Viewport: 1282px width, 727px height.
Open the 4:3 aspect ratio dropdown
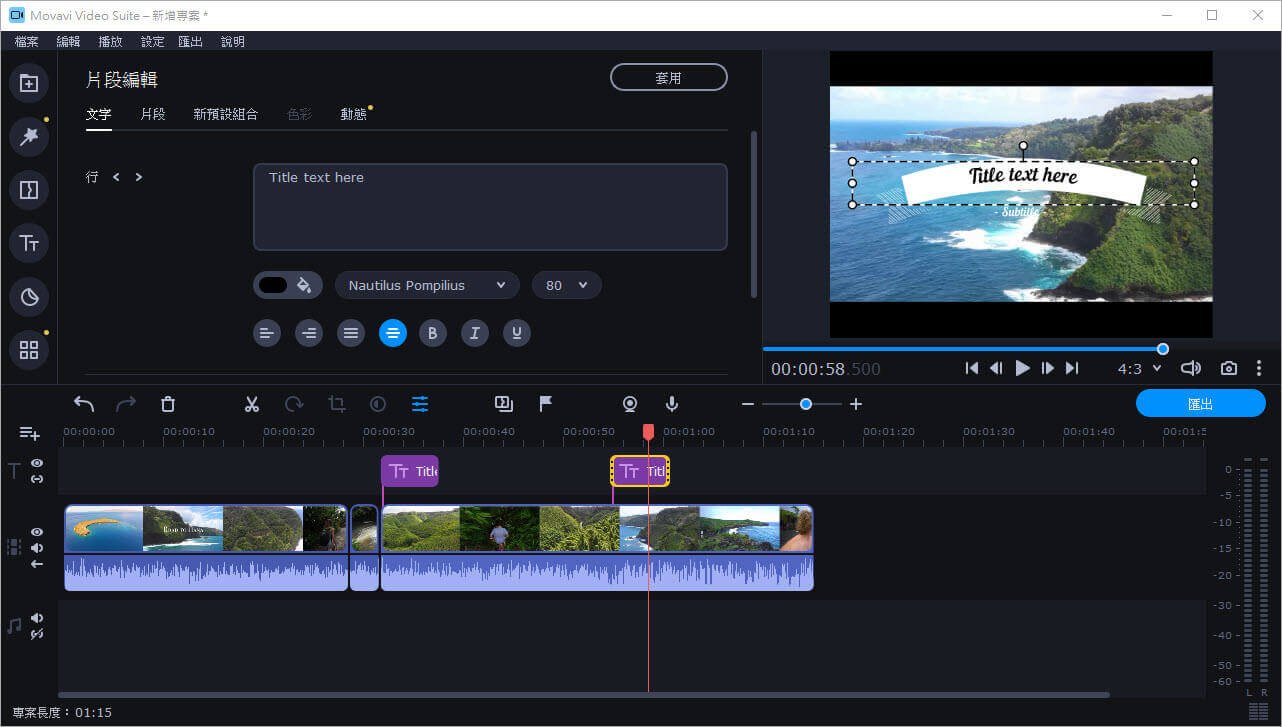(x=1140, y=368)
